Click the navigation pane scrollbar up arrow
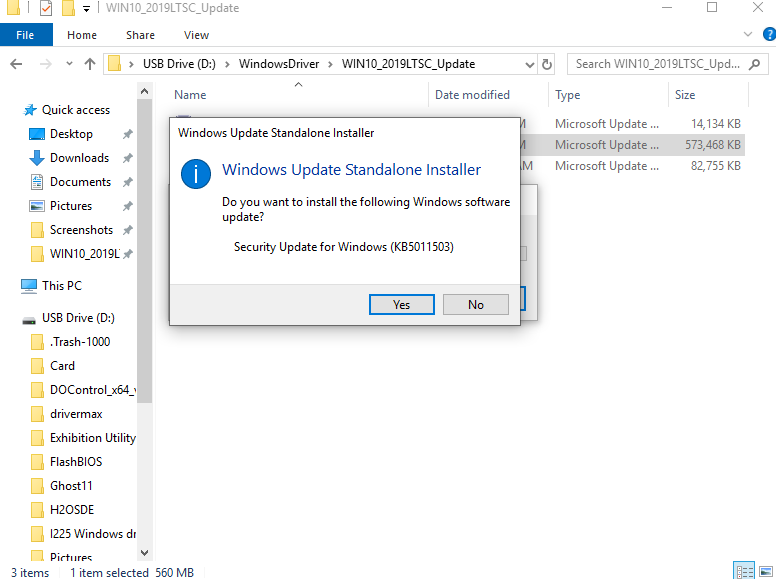776x579 pixels. point(144,91)
